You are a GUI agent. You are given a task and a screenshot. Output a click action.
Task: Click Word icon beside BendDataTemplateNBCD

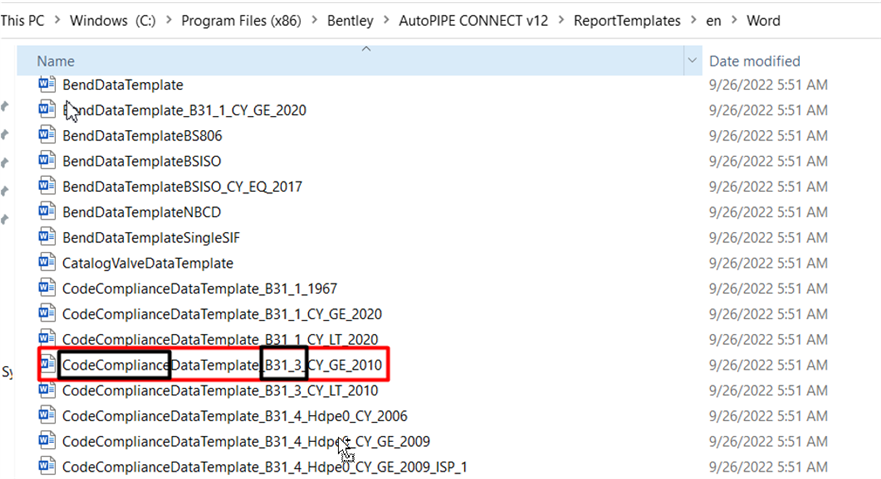[x=47, y=212]
